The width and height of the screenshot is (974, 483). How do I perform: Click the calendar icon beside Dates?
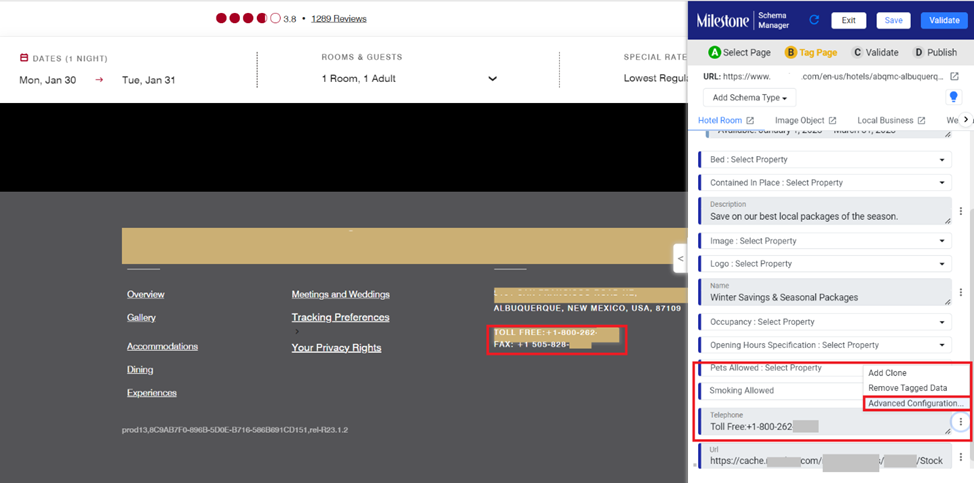tap(24, 58)
